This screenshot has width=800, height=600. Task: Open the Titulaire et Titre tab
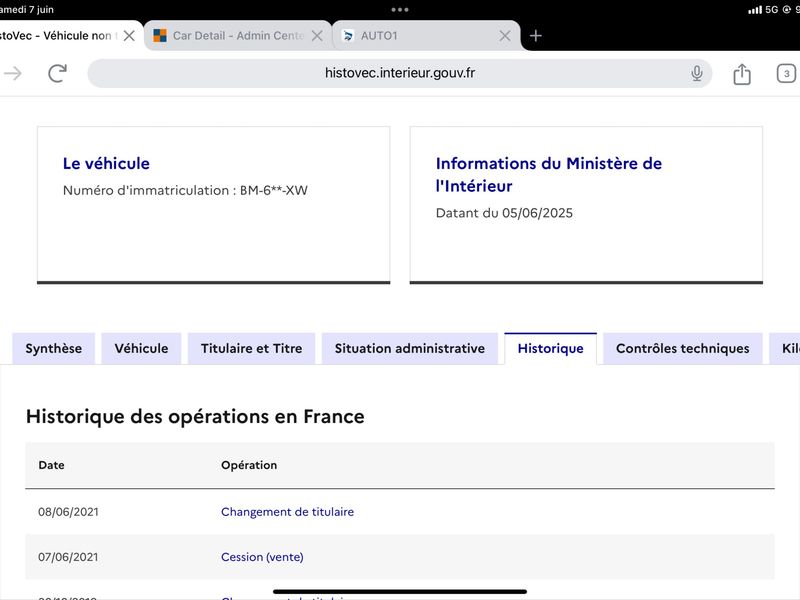click(x=252, y=348)
